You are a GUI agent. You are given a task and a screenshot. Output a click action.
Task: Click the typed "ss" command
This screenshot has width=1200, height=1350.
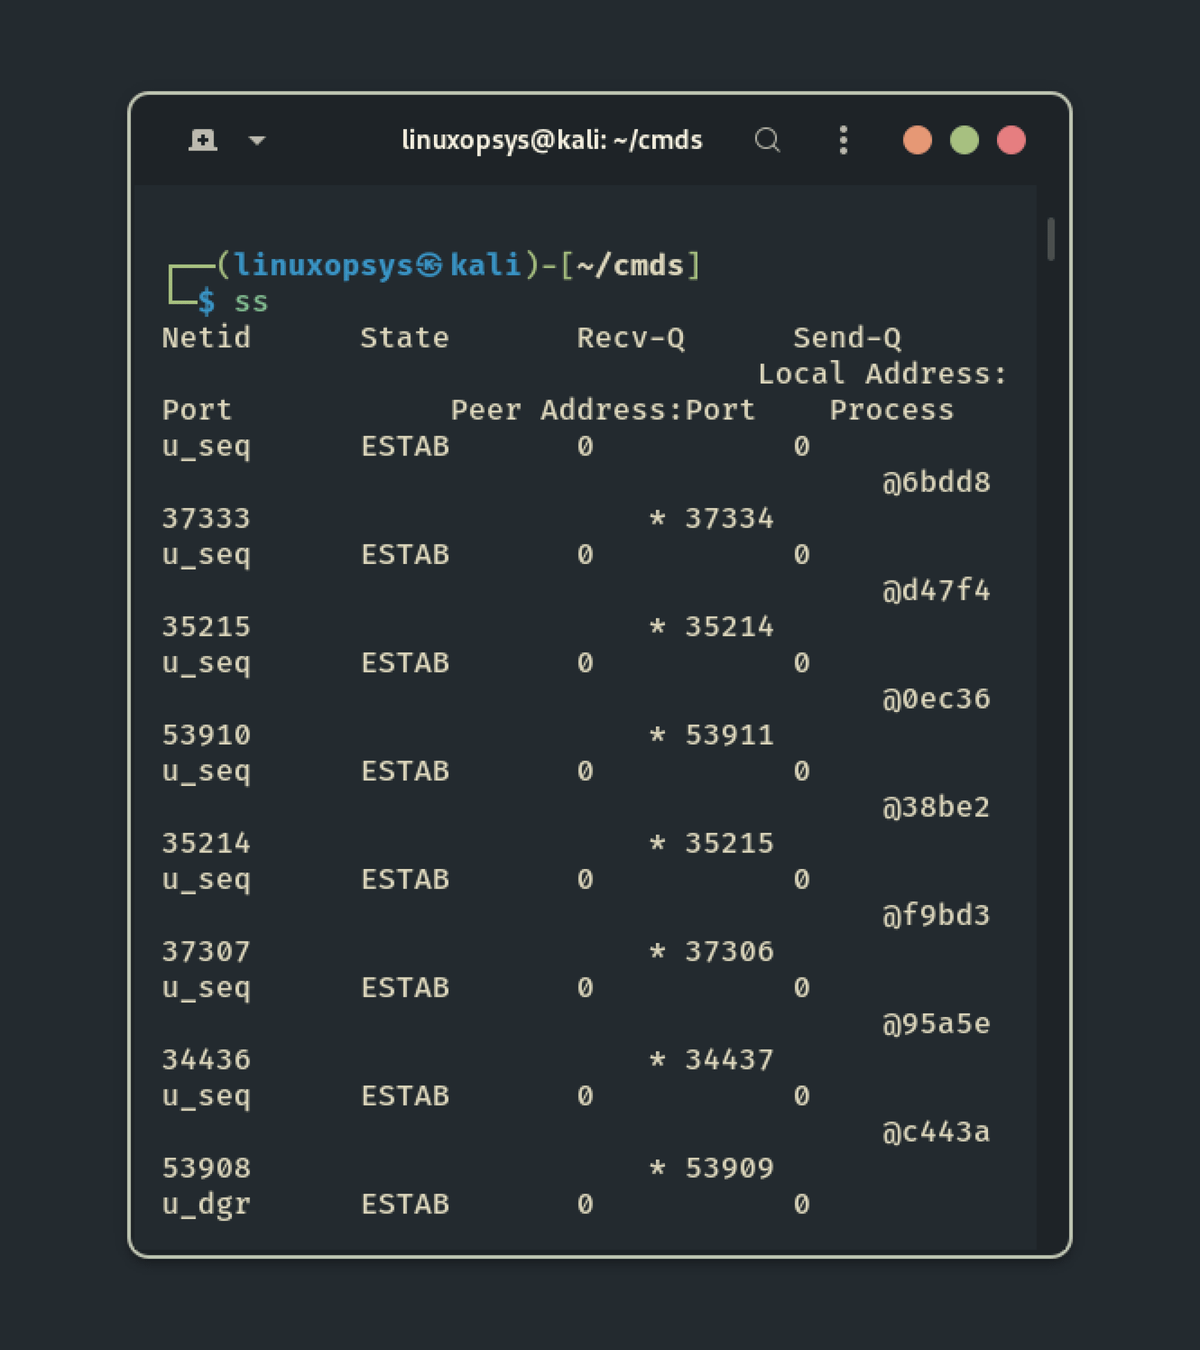[x=251, y=302]
